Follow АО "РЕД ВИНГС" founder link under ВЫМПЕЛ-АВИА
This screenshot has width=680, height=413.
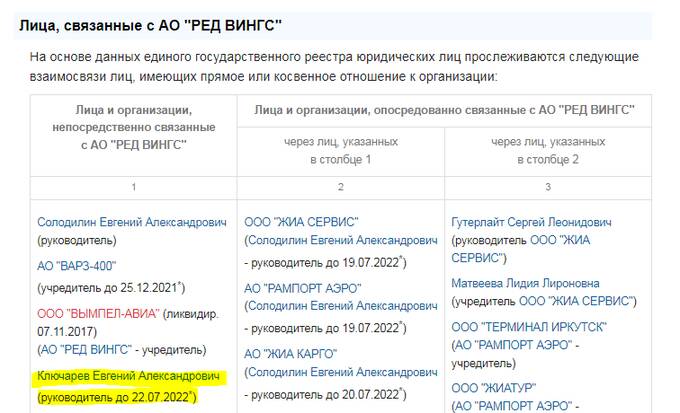point(86,350)
